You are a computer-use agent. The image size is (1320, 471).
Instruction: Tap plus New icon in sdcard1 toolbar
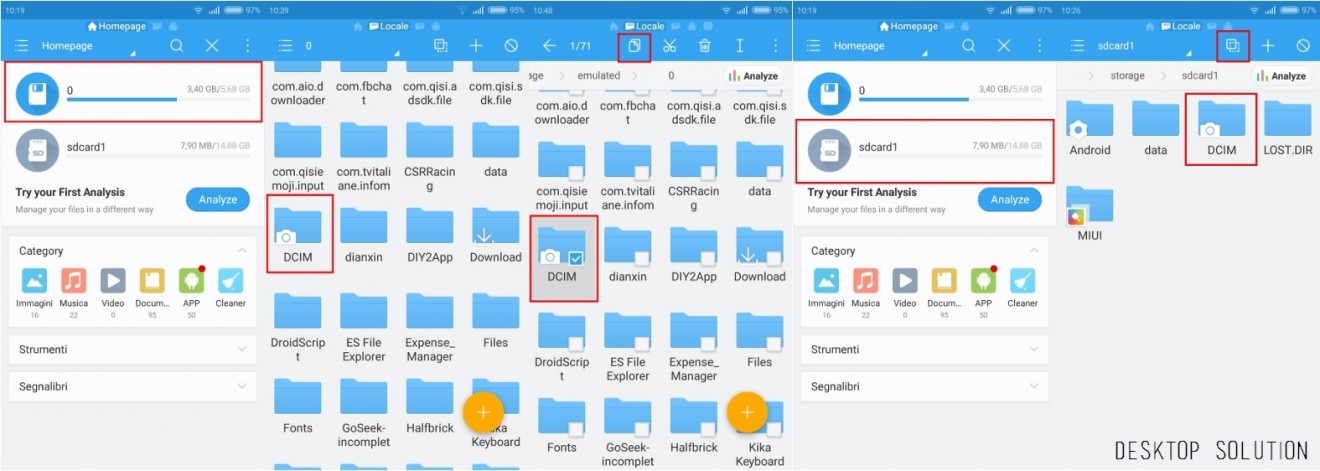(1267, 46)
